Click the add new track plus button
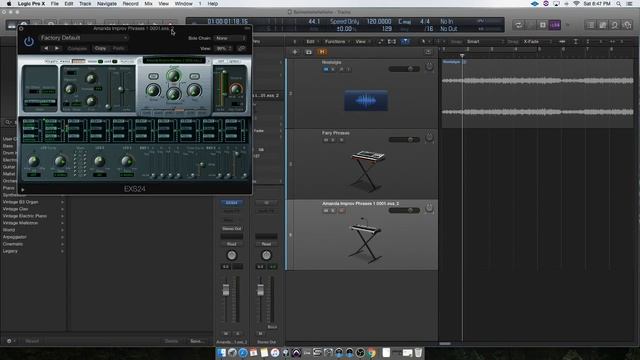The width and height of the screenshot is (640, 360). (295, 52)
